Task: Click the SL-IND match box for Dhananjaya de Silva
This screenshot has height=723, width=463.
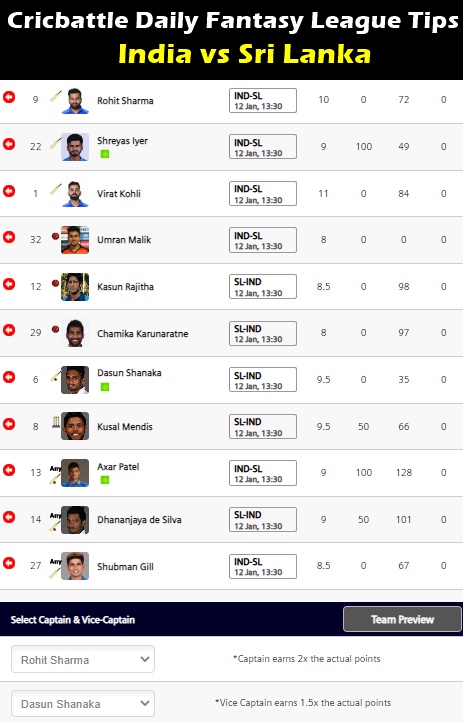Action: (x=263, y=520)
